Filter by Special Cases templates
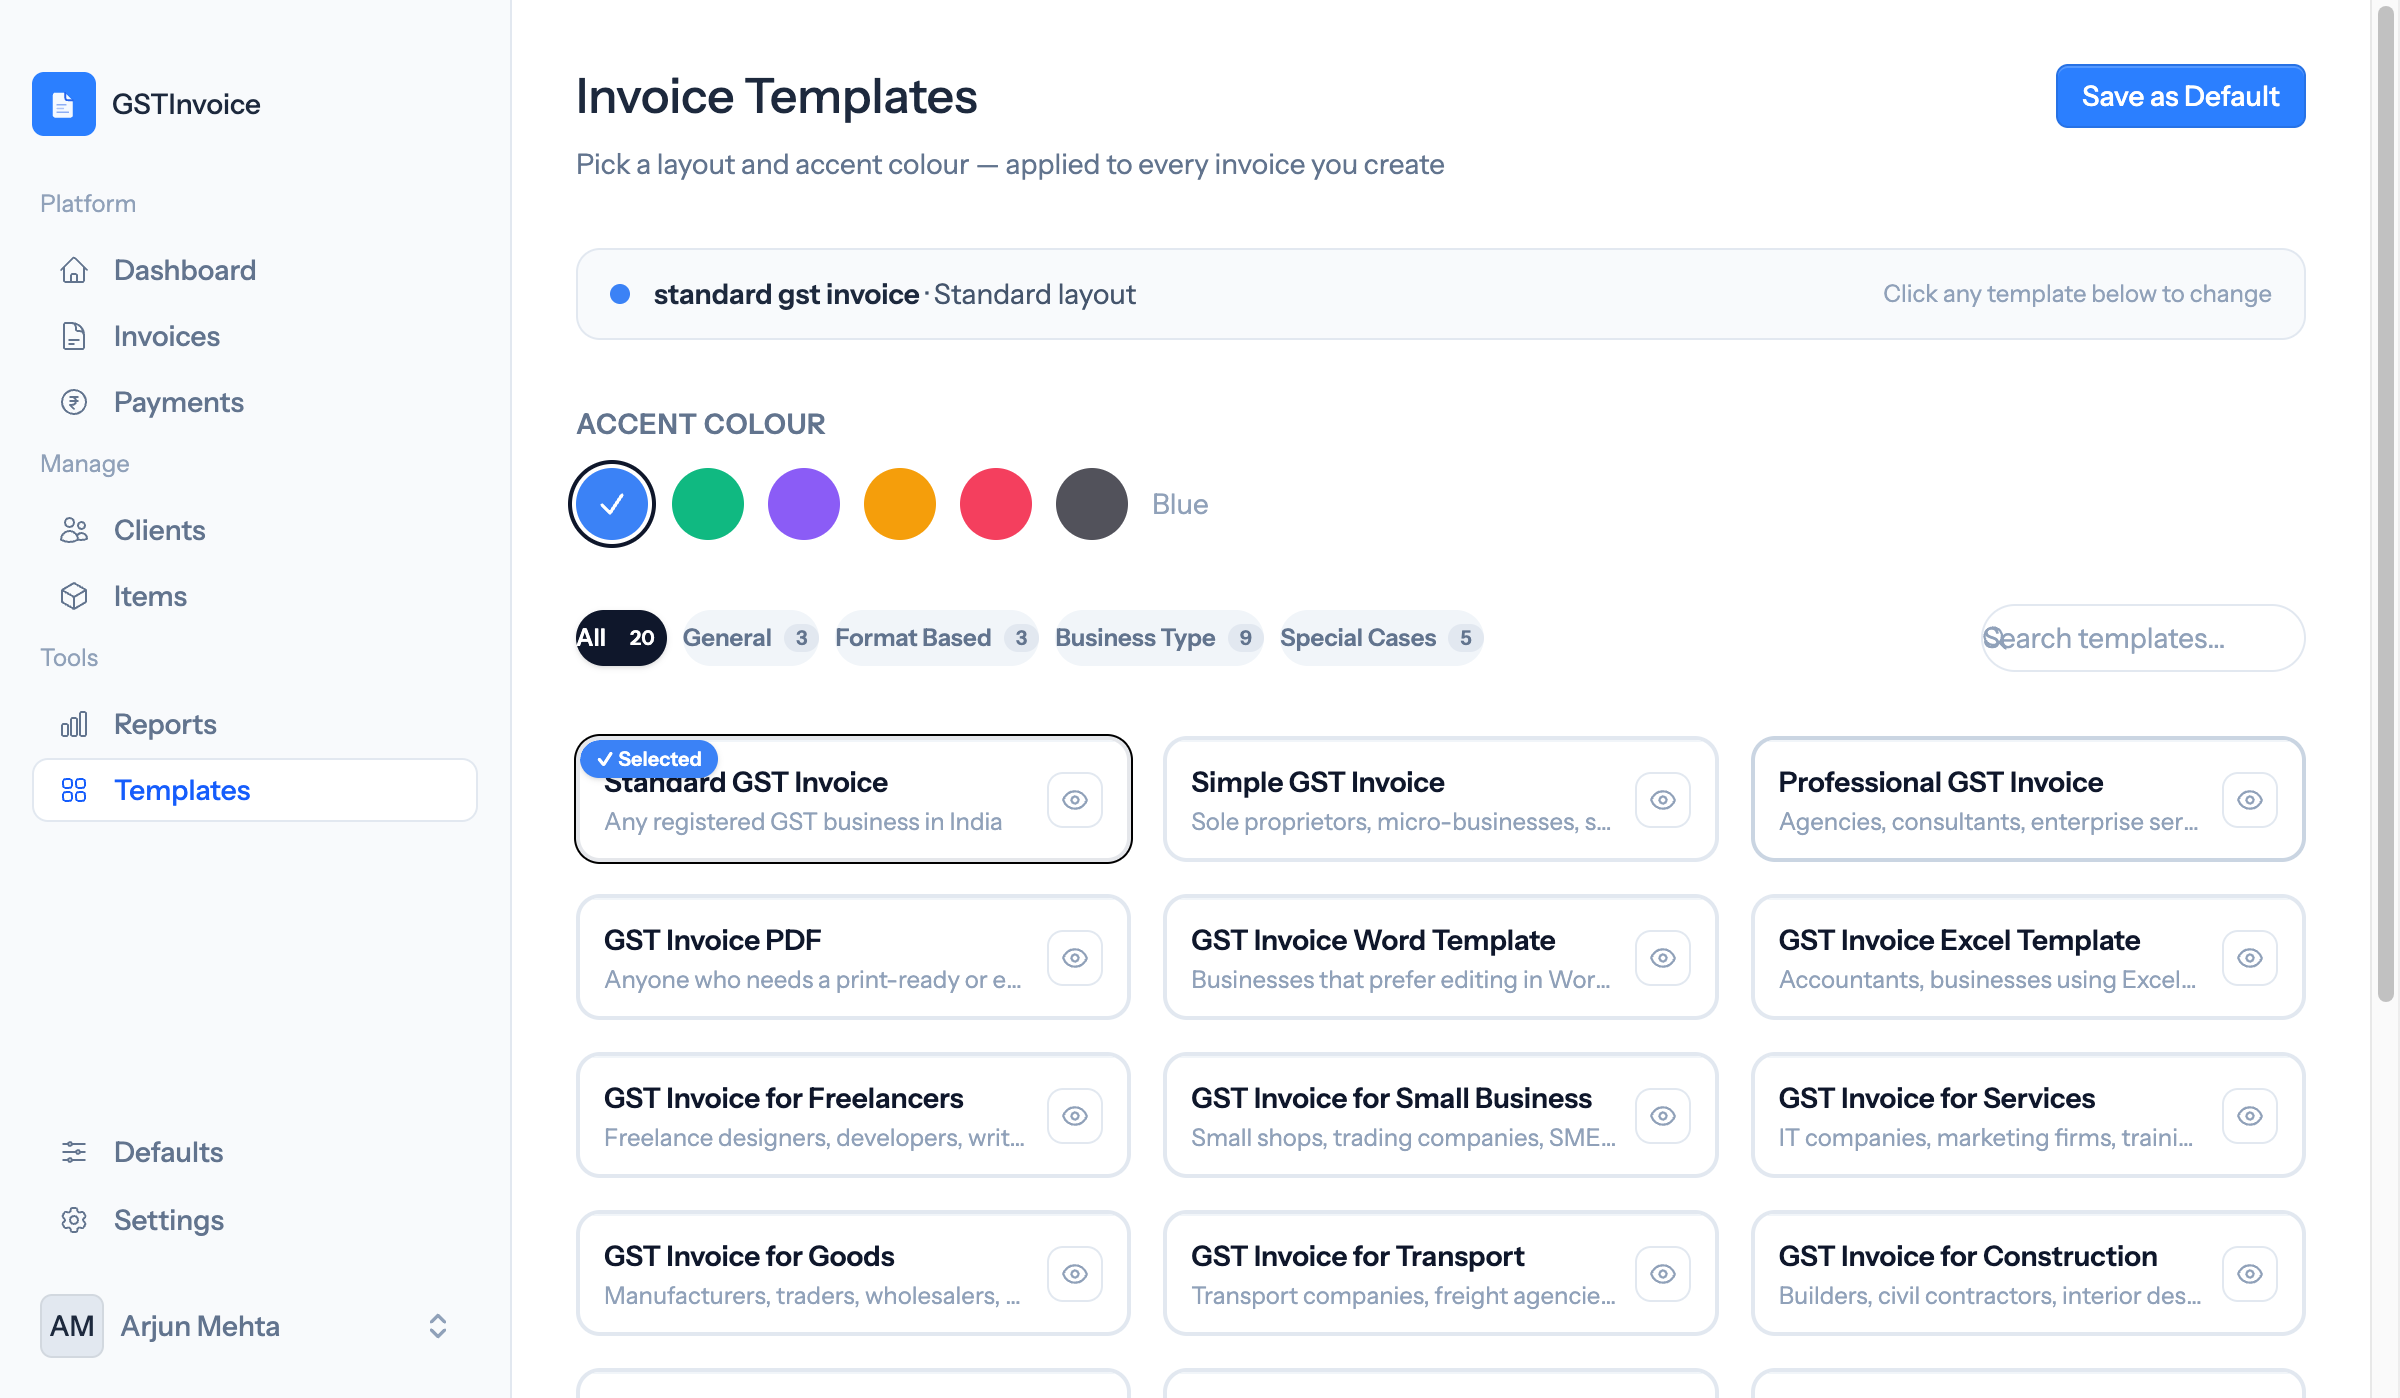 pos(1381,638)
